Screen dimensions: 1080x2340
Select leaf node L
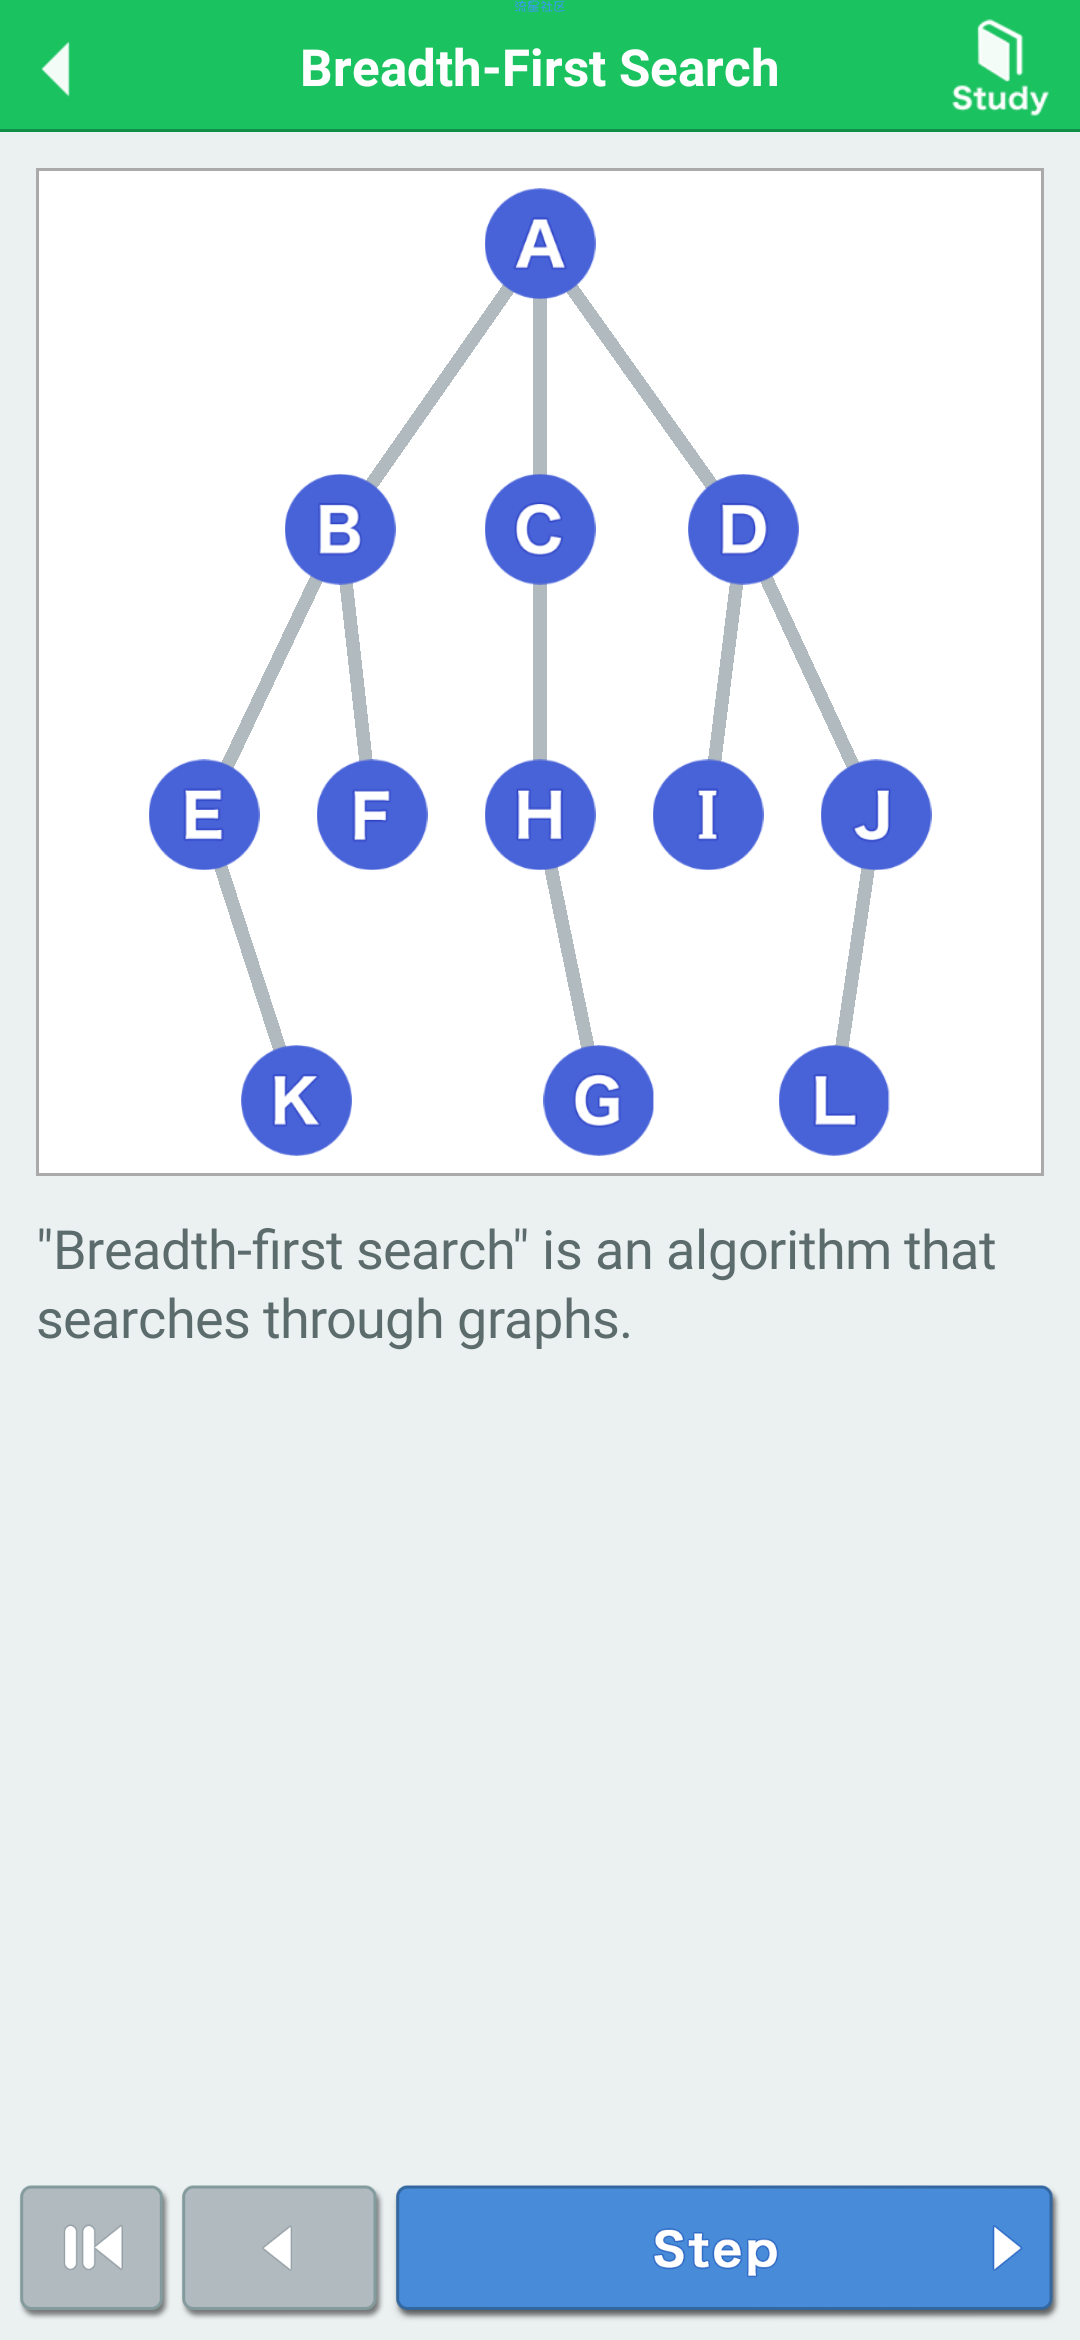(834, 1100)
